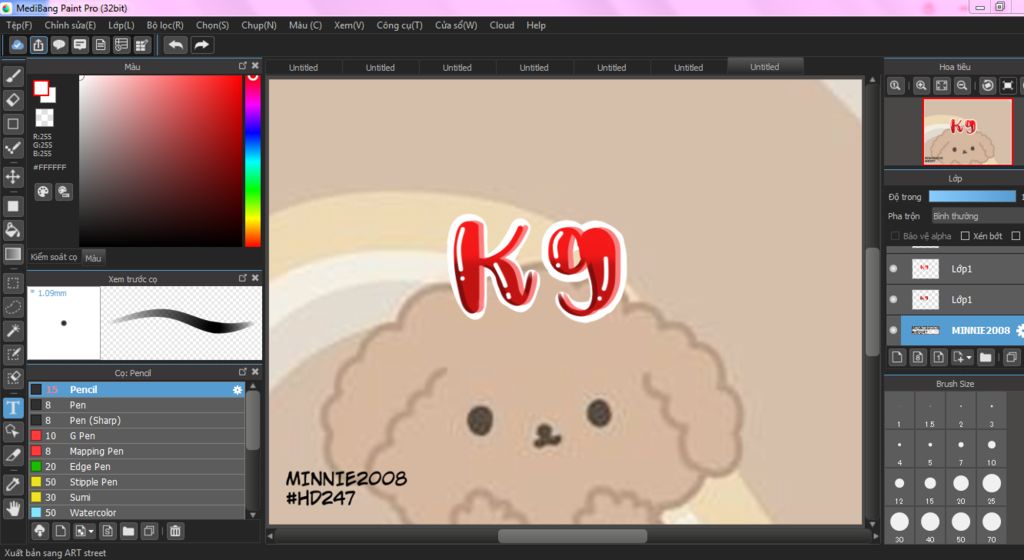Select the Stipple Pen brush
The height and width of the screenshot is (560, 1024).
pos(137,482)
